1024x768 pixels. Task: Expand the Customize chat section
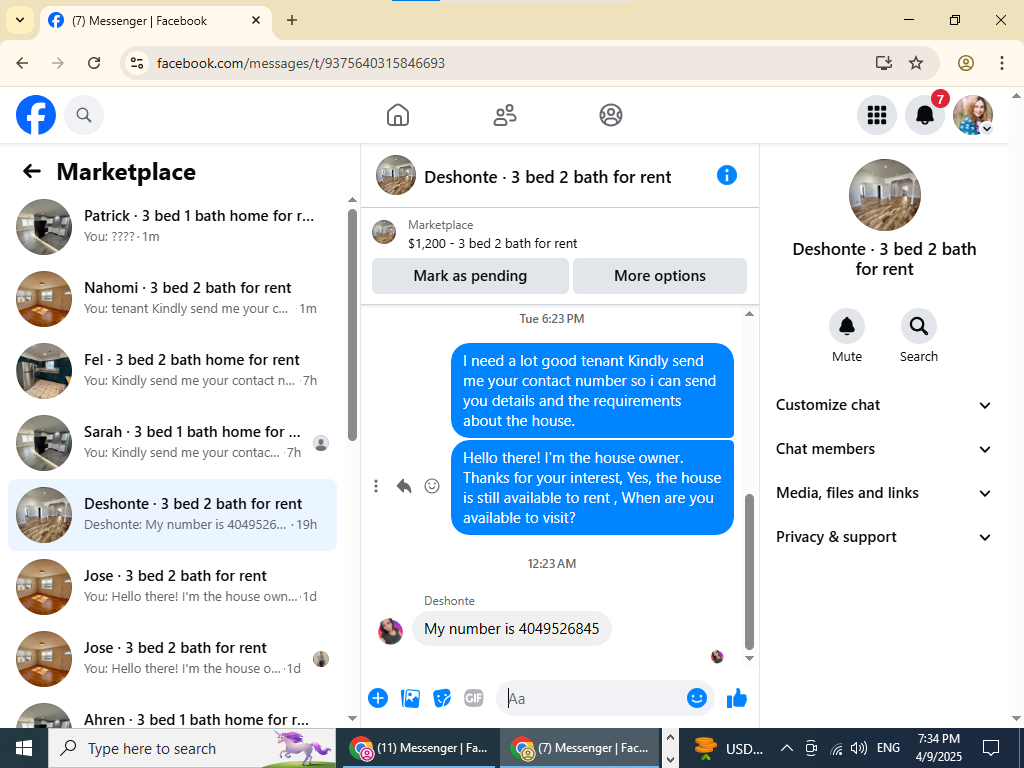coord(884,405)
